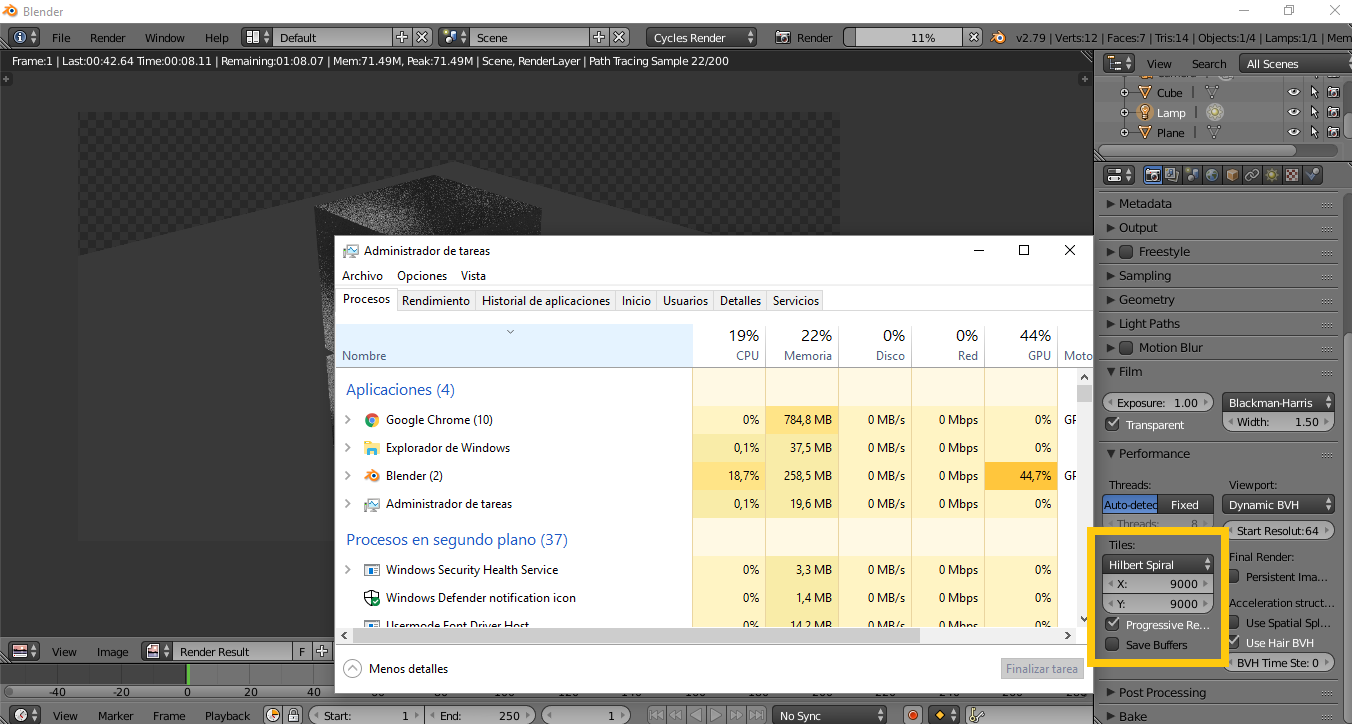1352x724 pixels.
Task: Delete the Default screen layout
Action: [x=422, y=37]
